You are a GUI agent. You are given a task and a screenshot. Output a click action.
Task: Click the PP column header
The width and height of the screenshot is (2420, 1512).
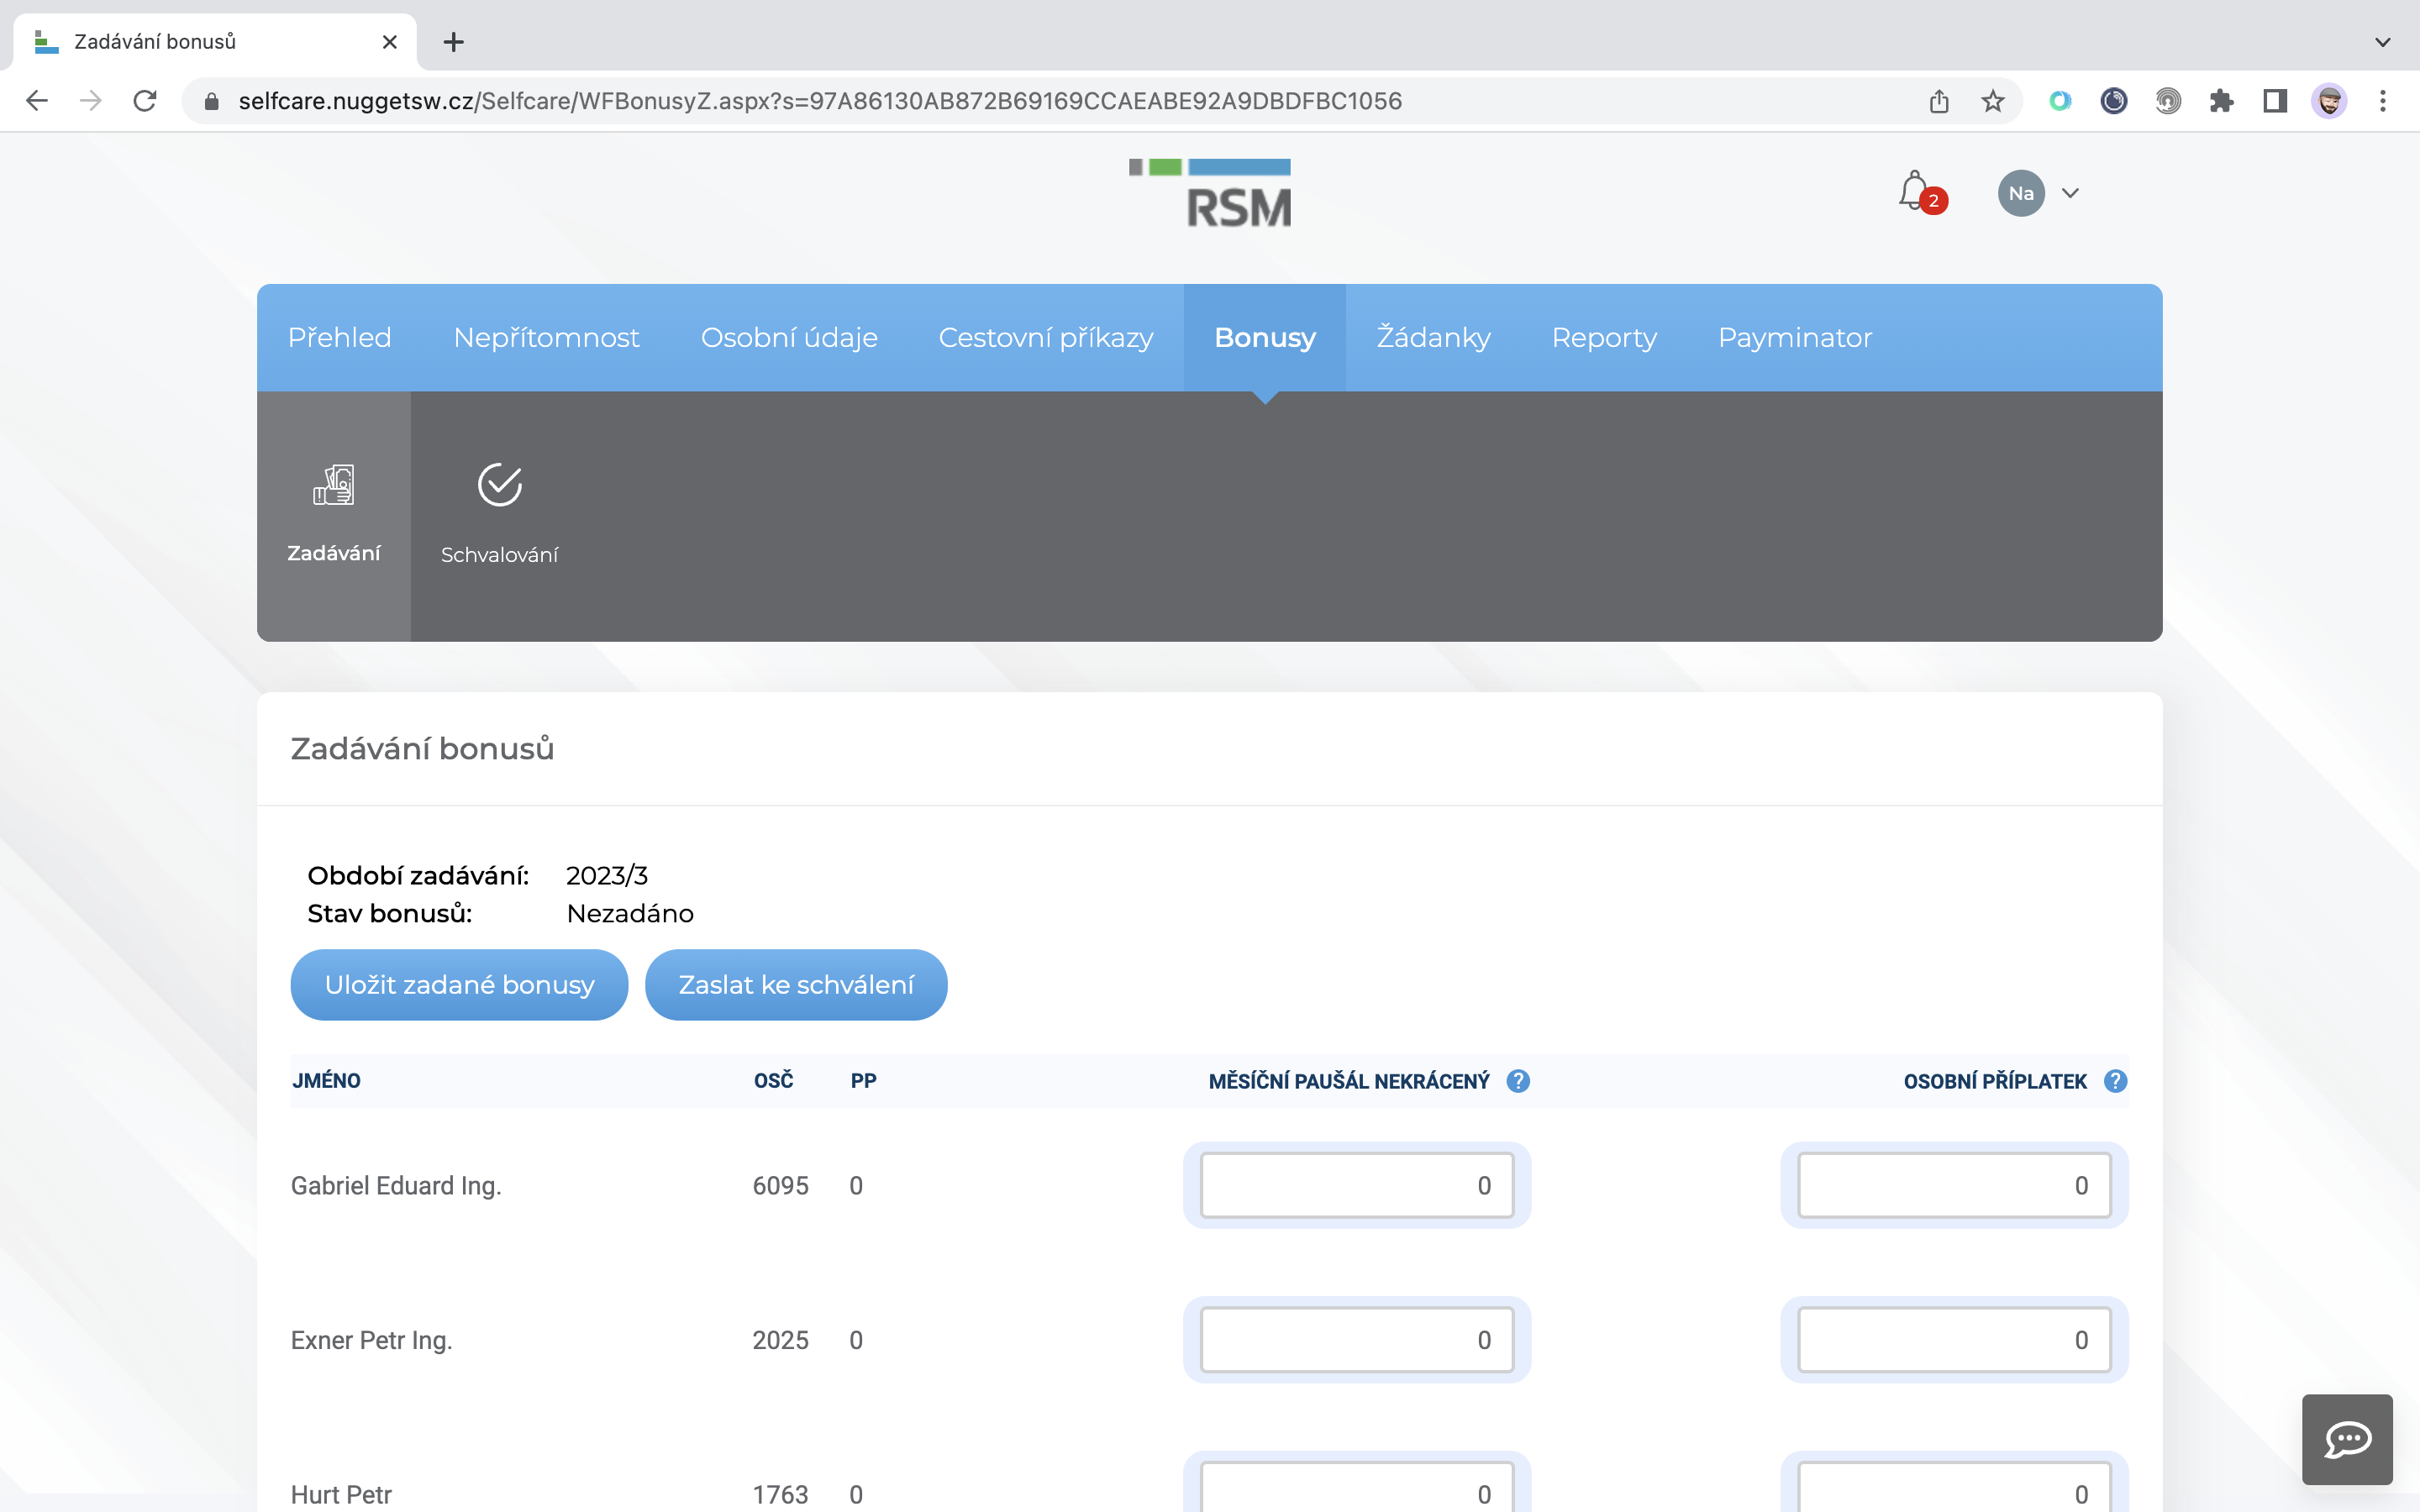pos(863,1081)
